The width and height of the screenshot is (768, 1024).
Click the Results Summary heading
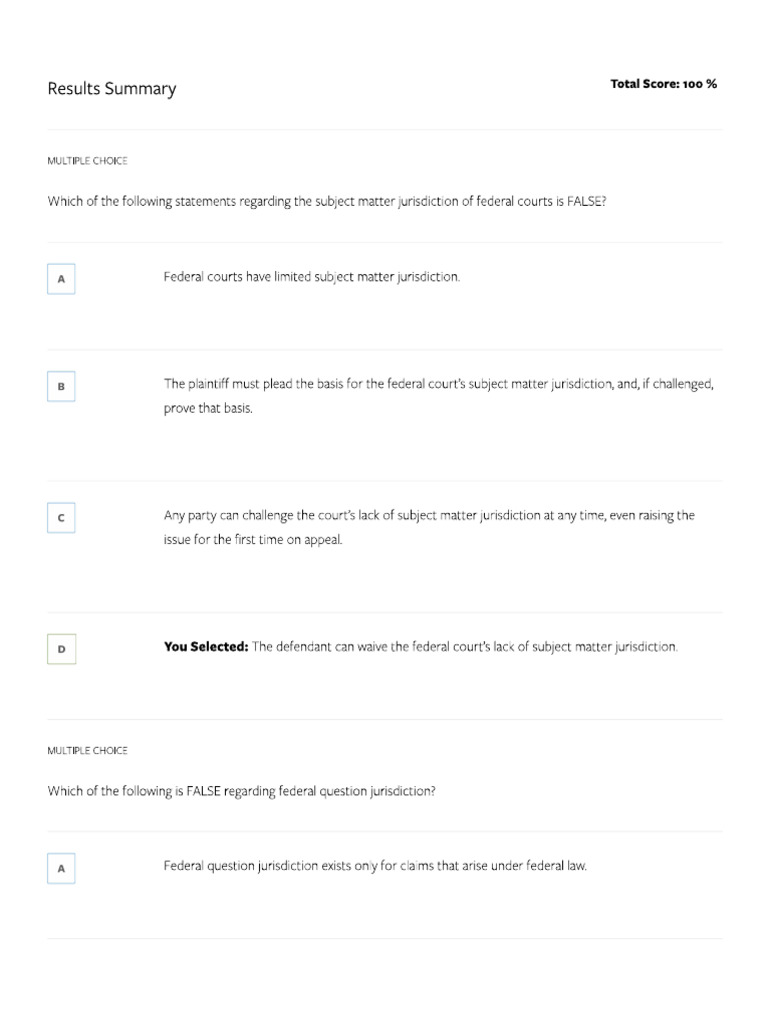pos(111,89)
